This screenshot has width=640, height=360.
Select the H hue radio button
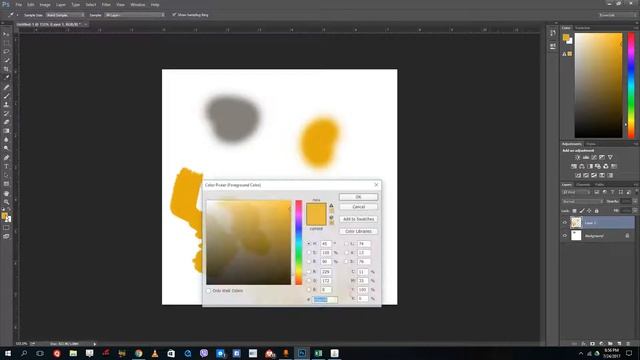(309, 244)
